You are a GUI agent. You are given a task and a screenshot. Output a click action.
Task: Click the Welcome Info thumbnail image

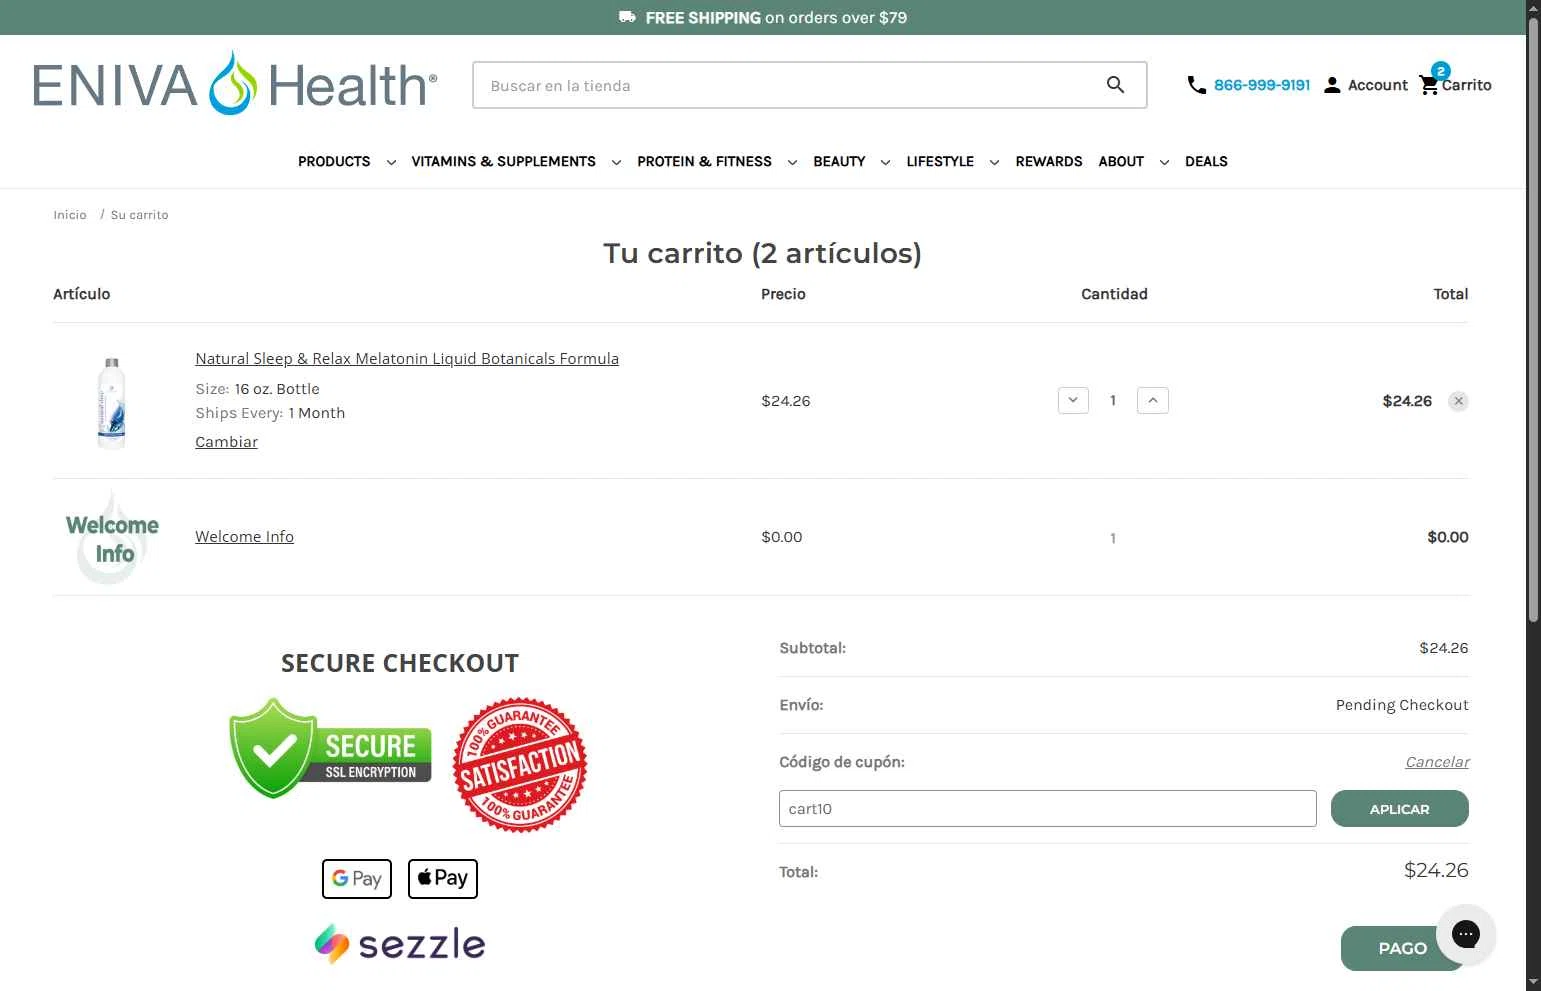(112, 537)
